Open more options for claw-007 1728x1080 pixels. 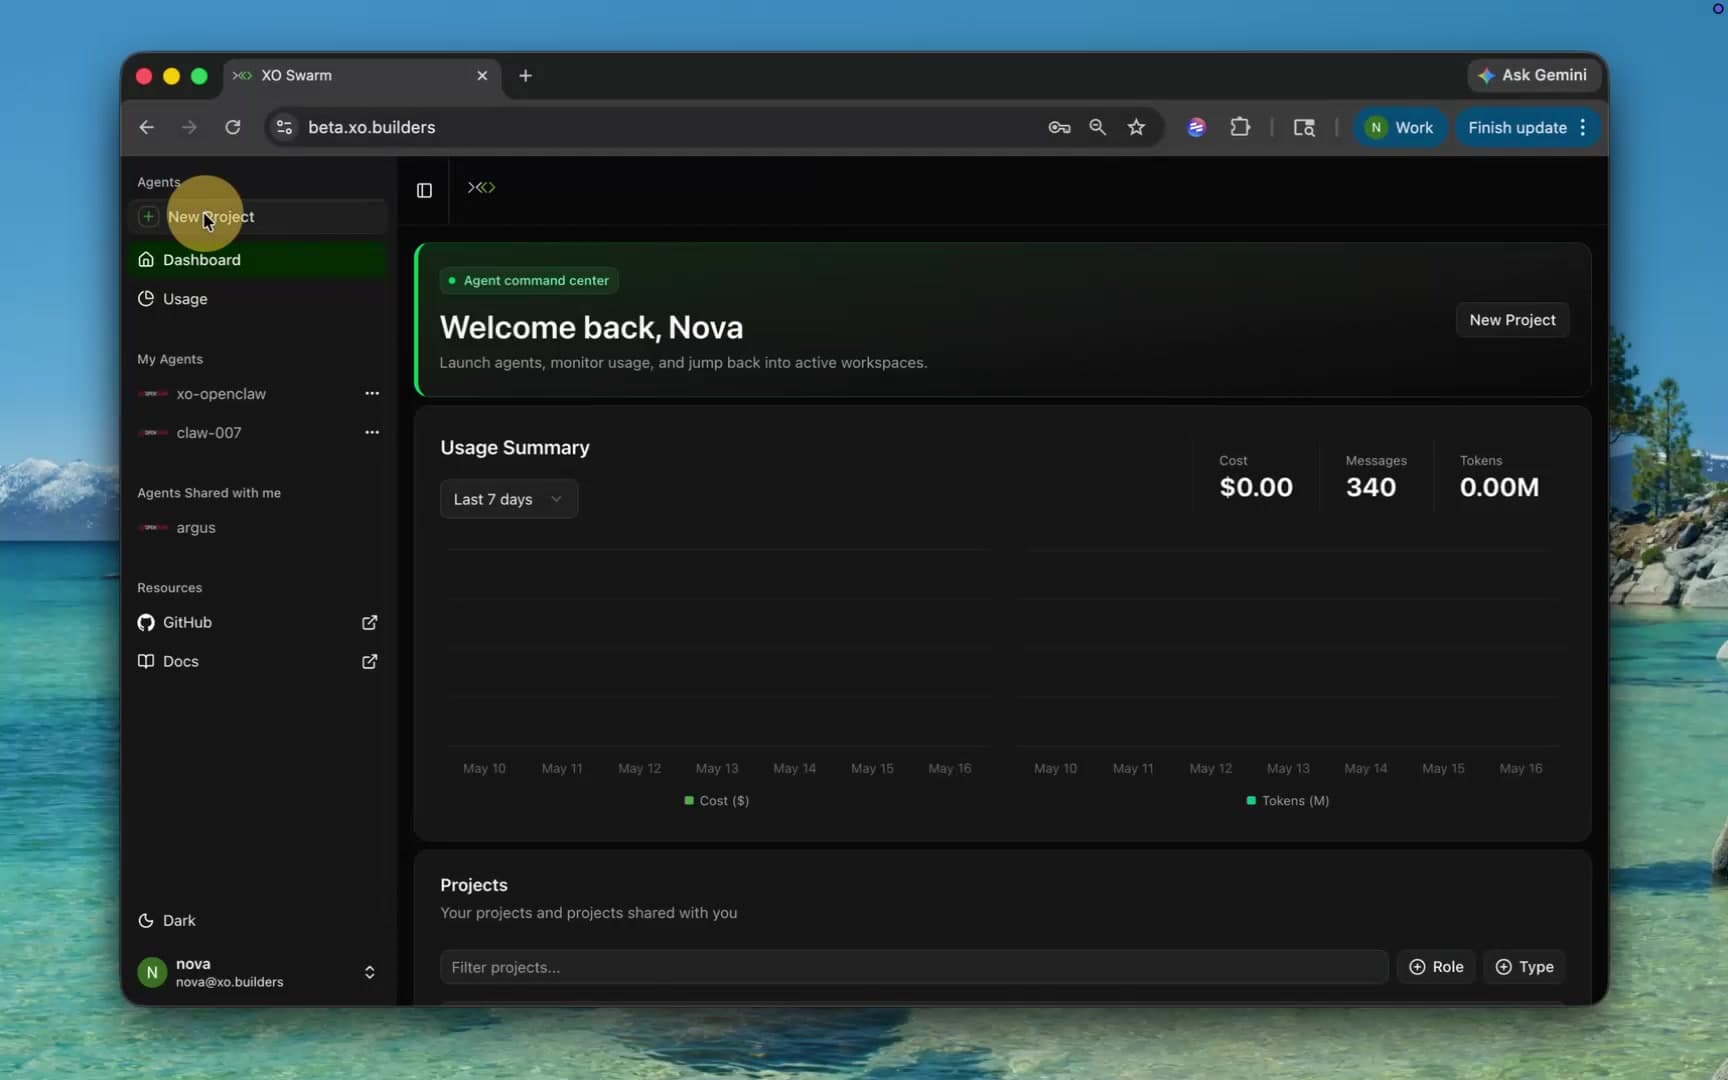click(x=372, y=433)
